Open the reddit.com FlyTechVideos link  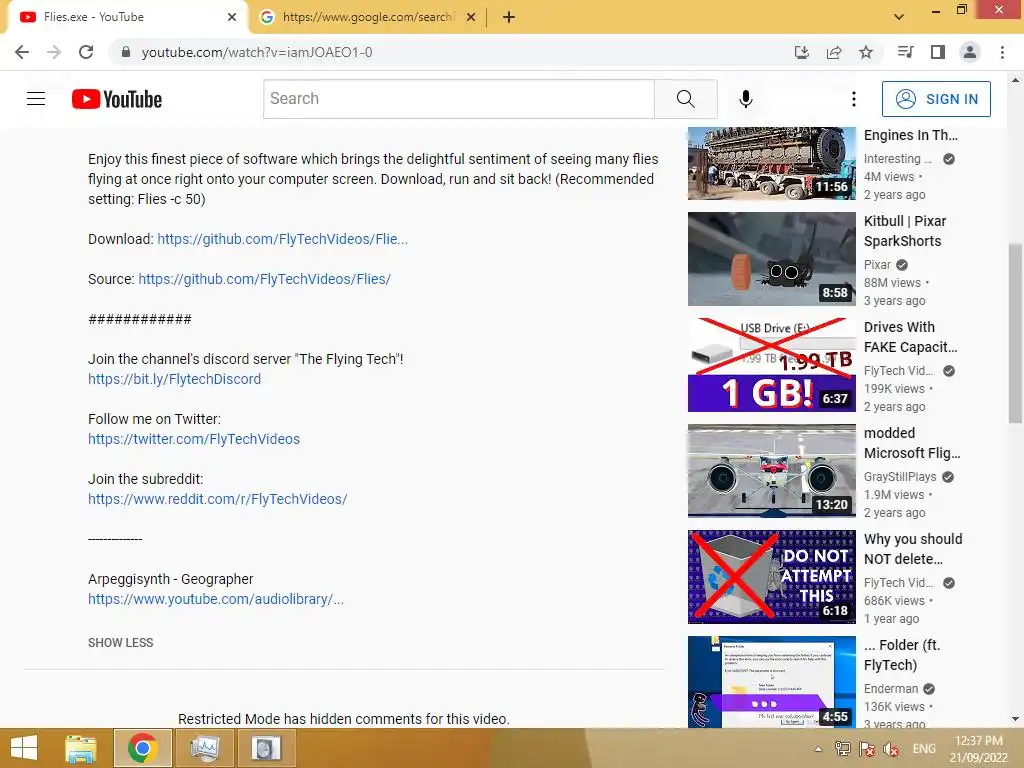(217, 499)
